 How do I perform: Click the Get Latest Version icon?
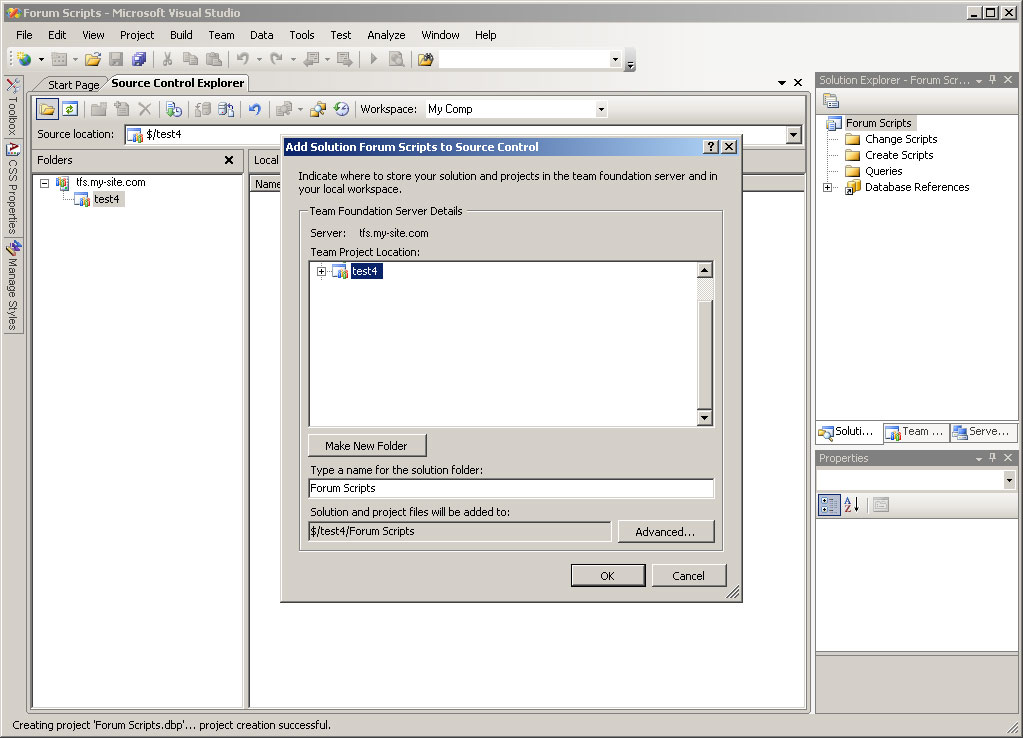(x=174, y=109)
